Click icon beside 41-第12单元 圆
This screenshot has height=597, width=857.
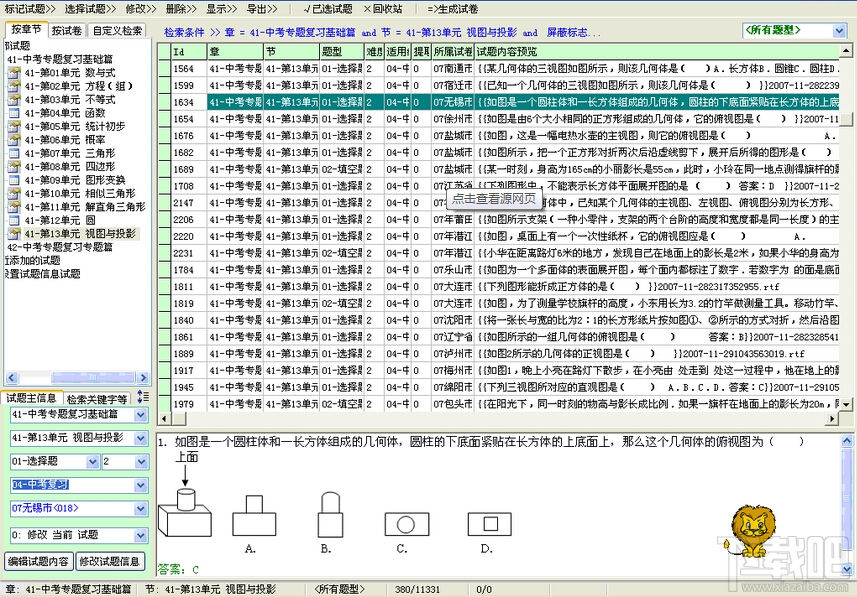pyautogui.click(x=14, y=220)
